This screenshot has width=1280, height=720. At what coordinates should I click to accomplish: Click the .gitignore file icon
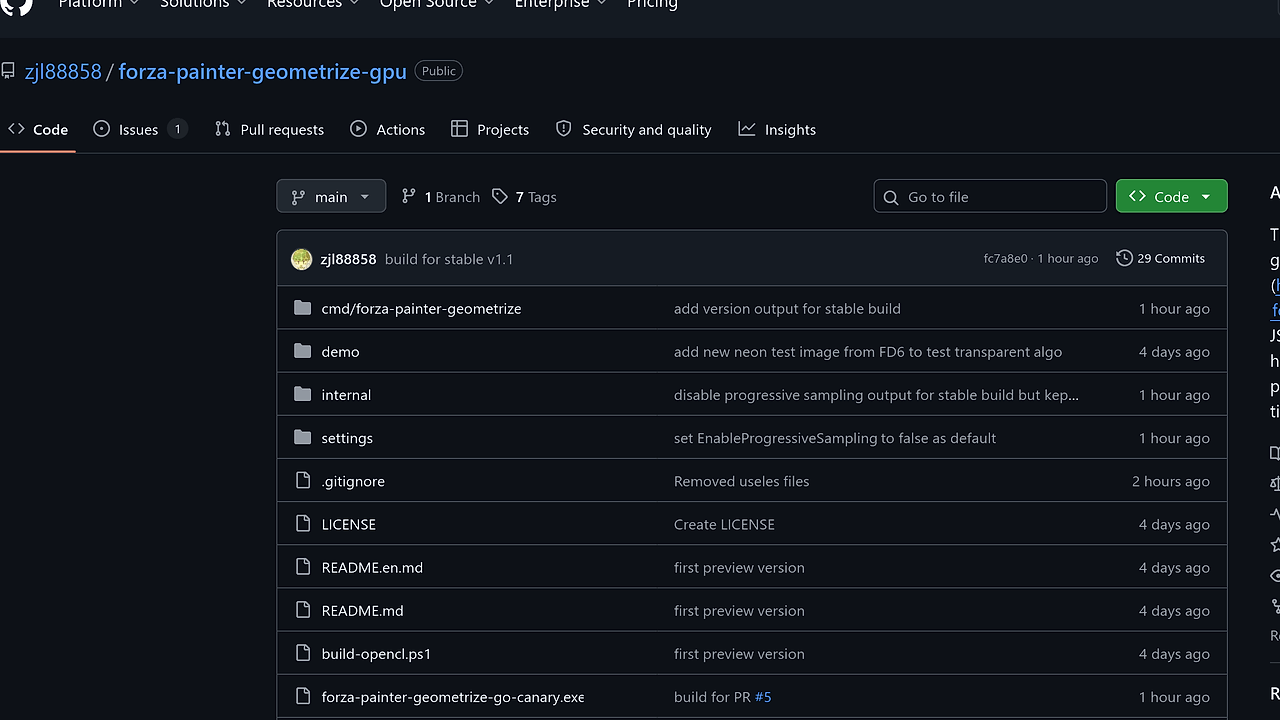click(303, 480)
